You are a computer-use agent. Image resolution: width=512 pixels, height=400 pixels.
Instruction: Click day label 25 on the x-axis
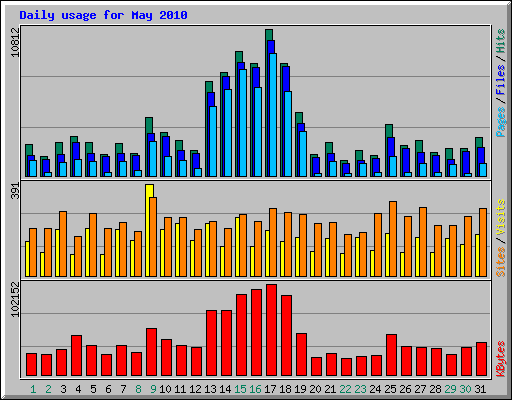pyautogui.click(x=390, y=389)
